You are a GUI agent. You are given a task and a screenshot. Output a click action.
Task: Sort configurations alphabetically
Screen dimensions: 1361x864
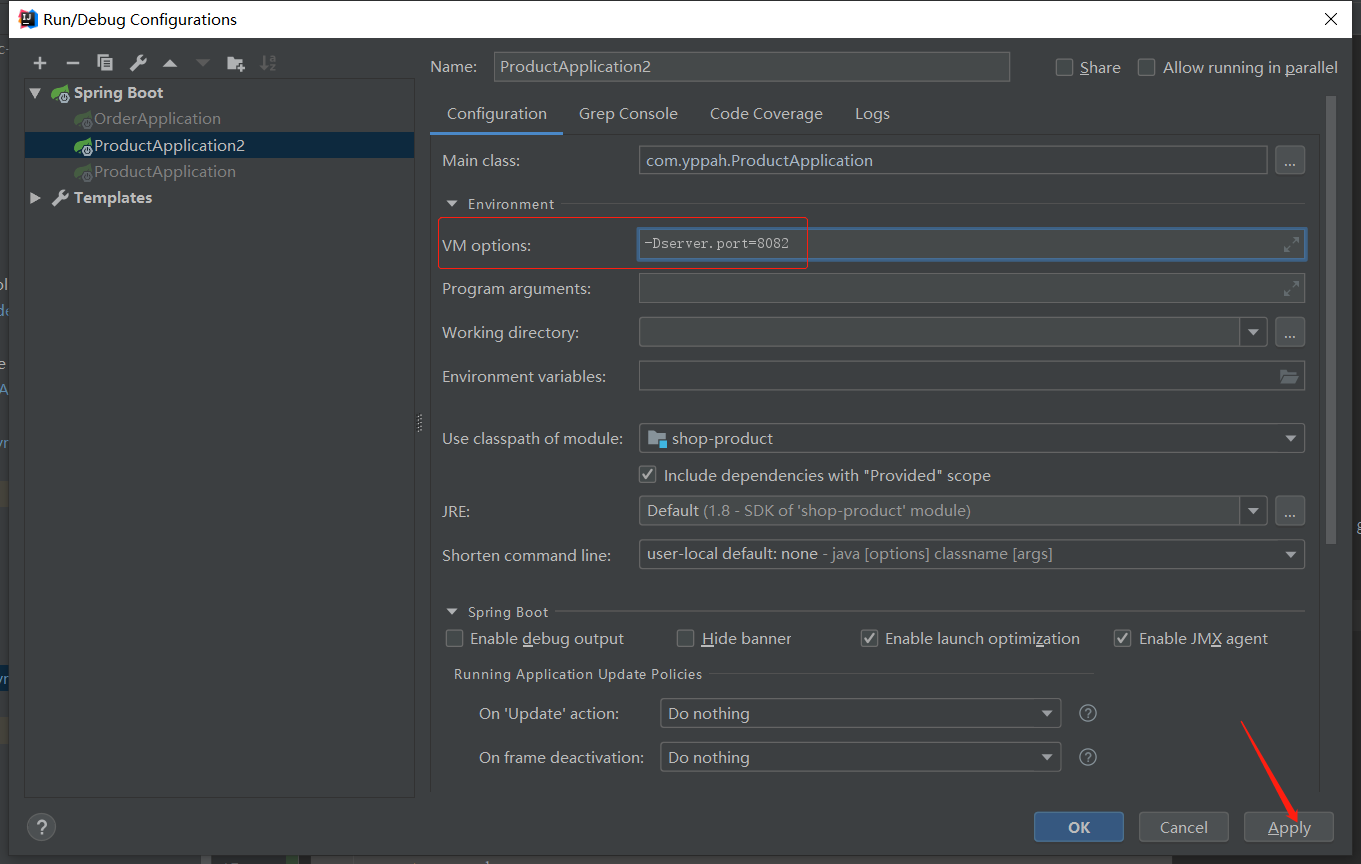coord(268,63)
